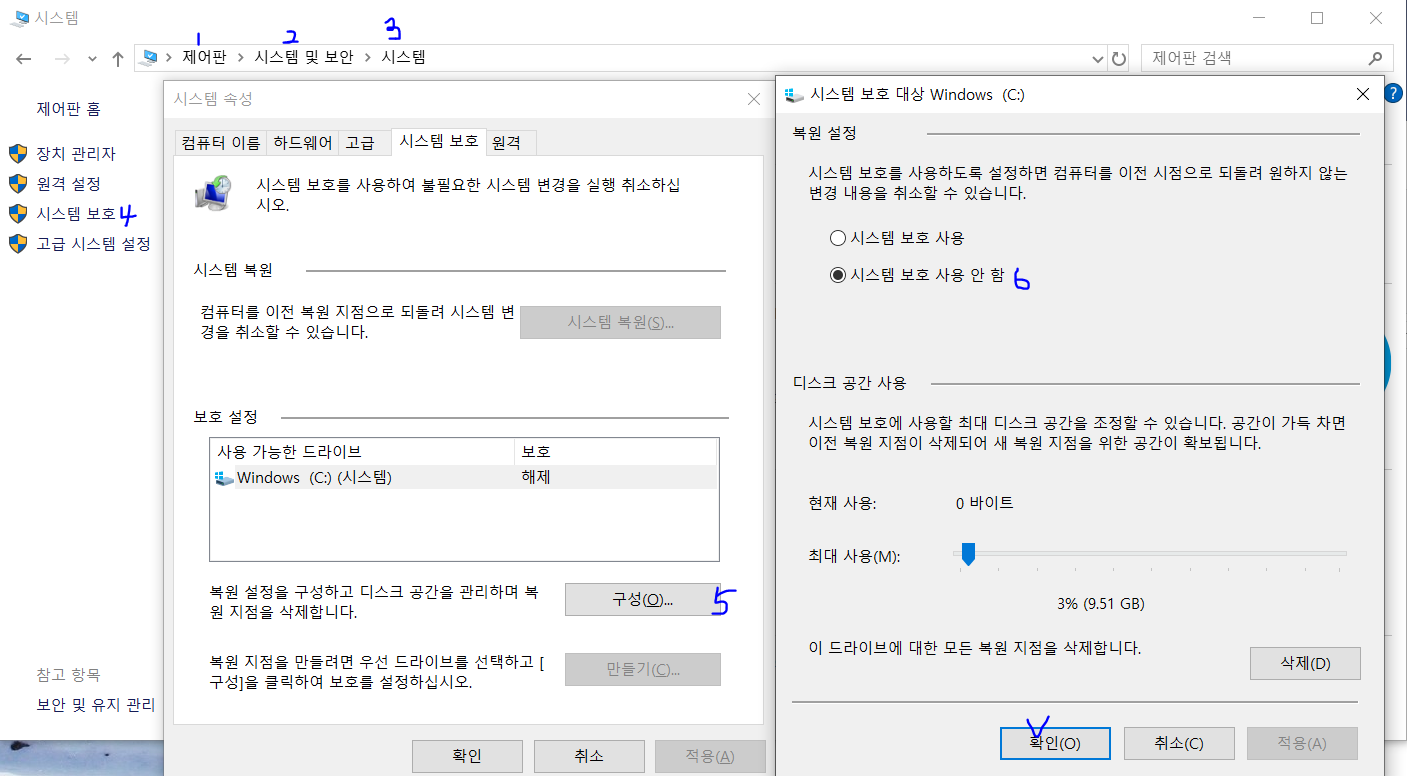
Task: Click 취소 in 시스템 속성 dialog
Action: [589, 756]
